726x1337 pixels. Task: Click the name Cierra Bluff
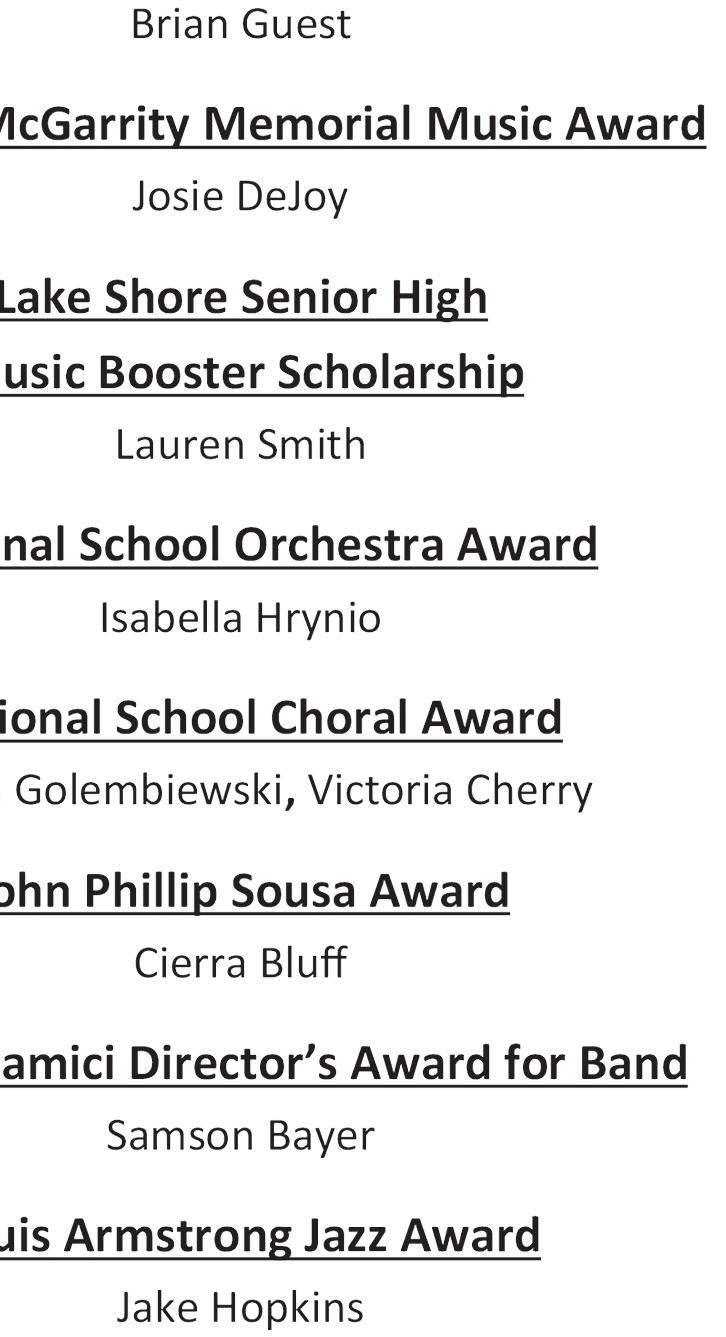(240, 963)
